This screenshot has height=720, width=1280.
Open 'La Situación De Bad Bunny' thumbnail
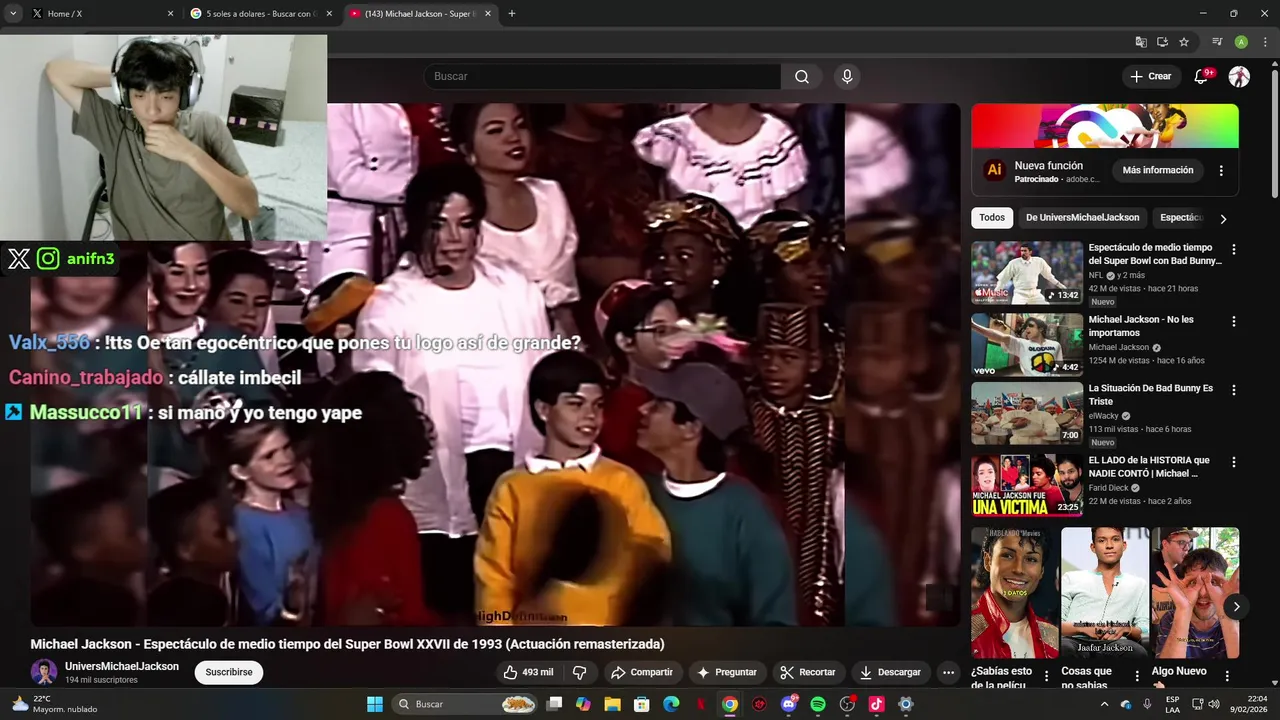[x=1027, y=413]
